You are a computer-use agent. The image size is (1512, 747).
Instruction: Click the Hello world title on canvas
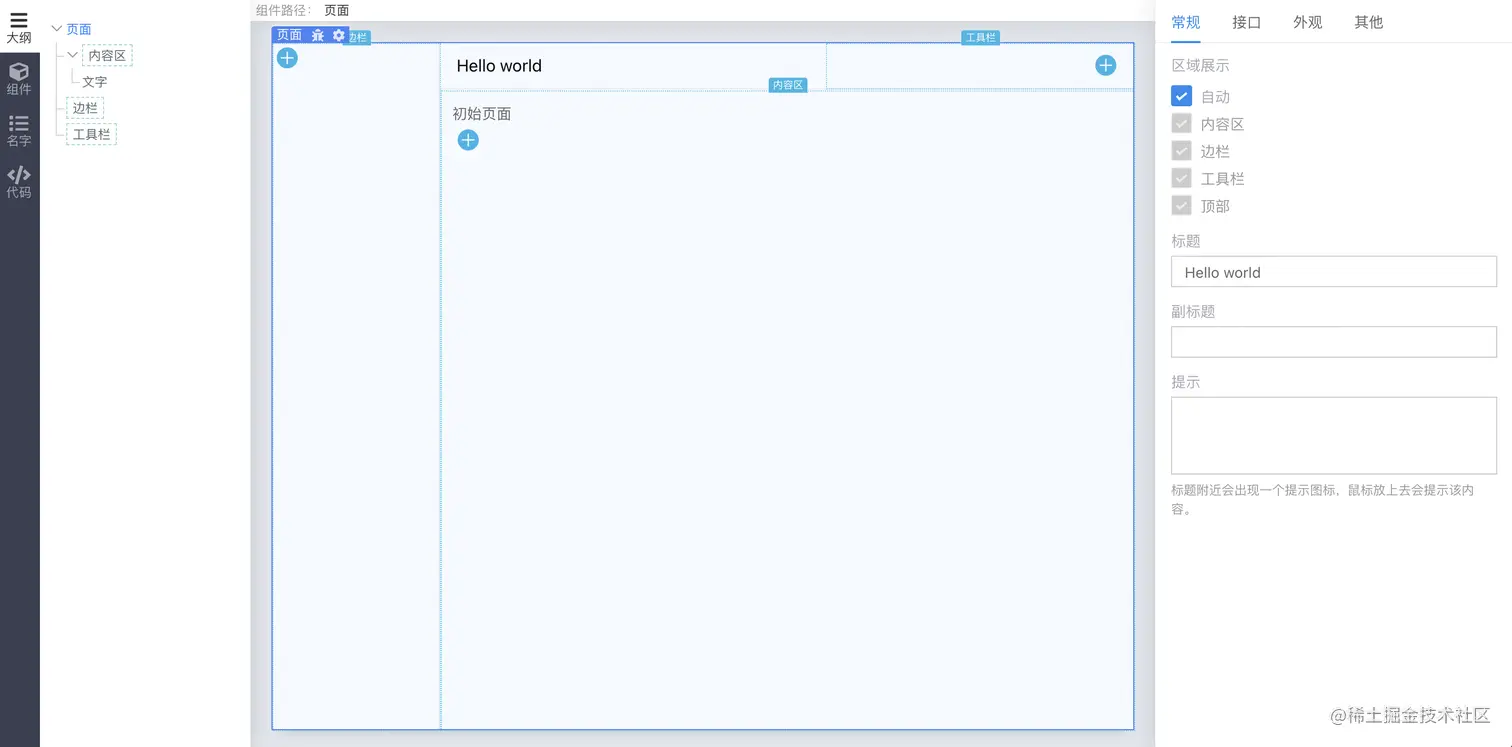pos(499,66)
